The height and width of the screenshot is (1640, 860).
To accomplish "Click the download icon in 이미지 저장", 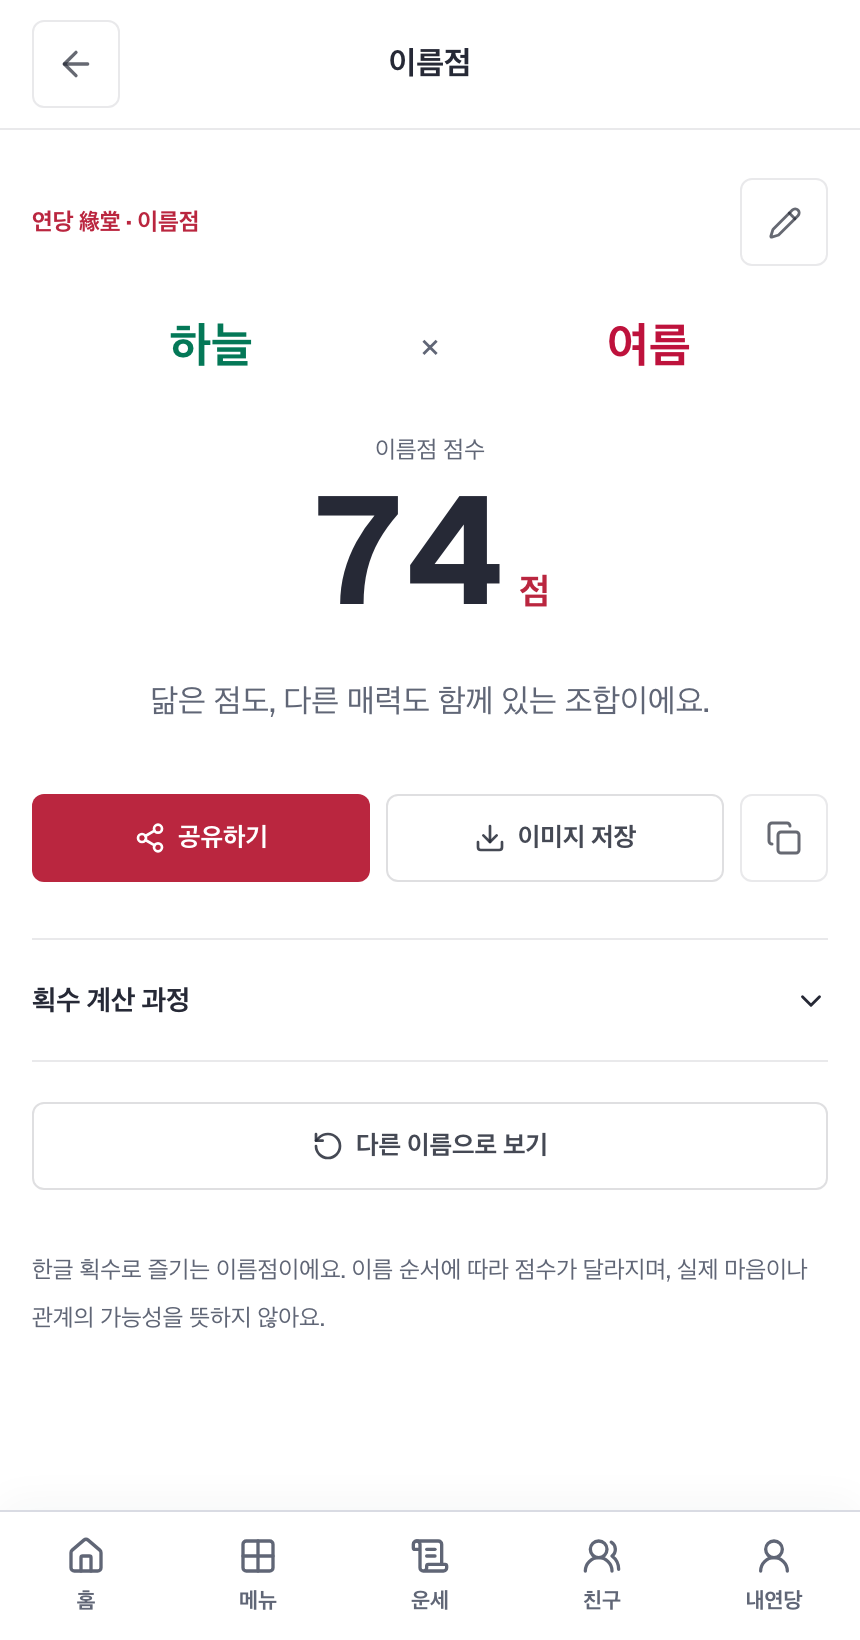I will point(490,838).
